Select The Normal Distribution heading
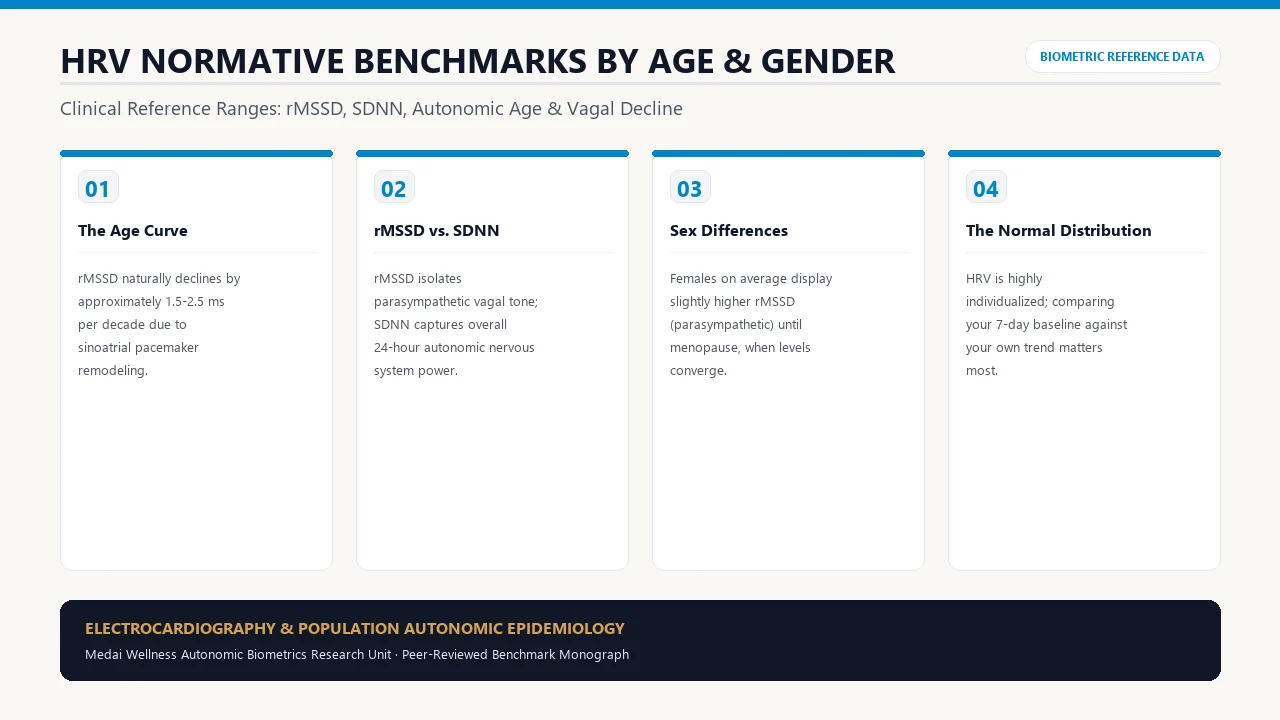The image size is (1280, 720). (1059, 231)
